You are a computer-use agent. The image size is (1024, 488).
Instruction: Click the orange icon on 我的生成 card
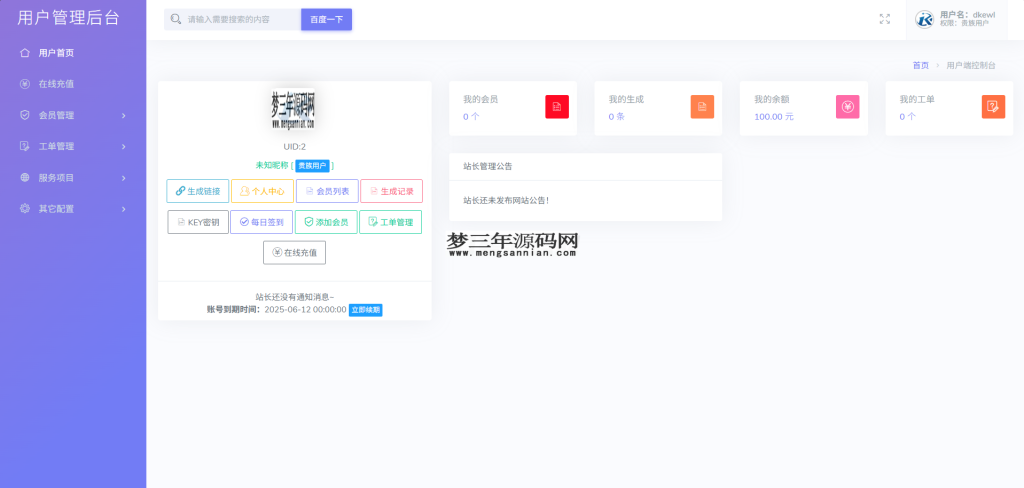(702, 106)
